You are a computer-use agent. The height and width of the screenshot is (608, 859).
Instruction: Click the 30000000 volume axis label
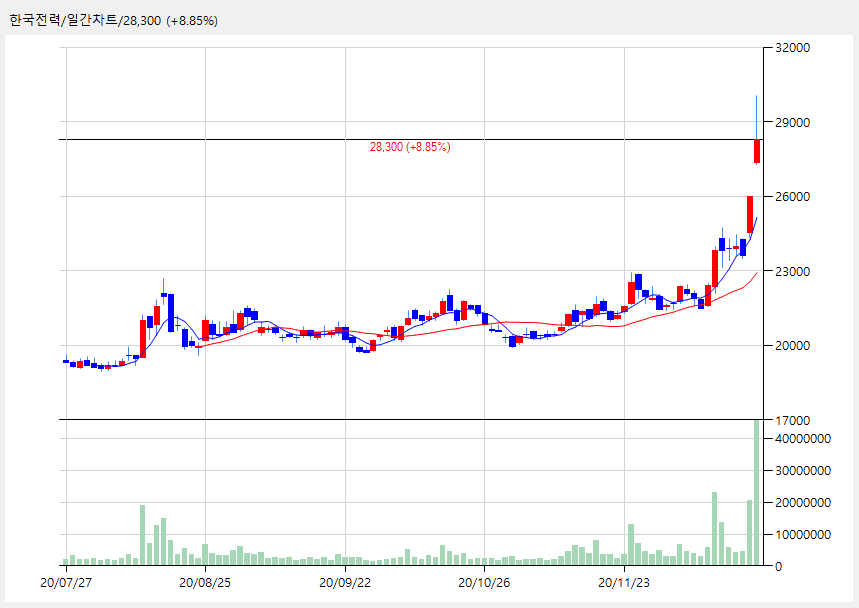(803, 471)
